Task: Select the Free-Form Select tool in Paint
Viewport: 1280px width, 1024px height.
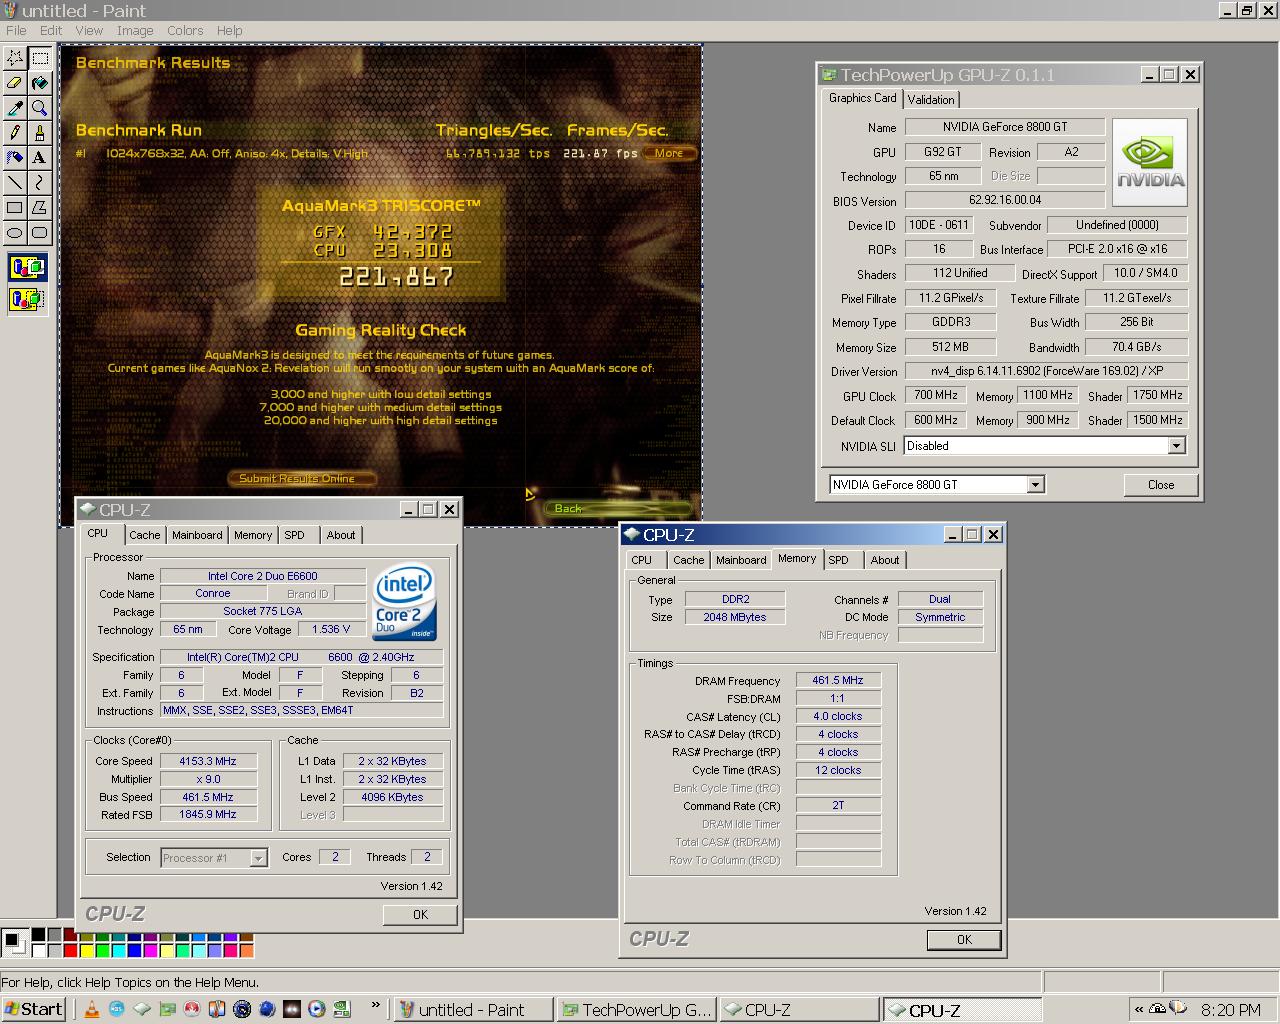Action: [x=15, y=58]
